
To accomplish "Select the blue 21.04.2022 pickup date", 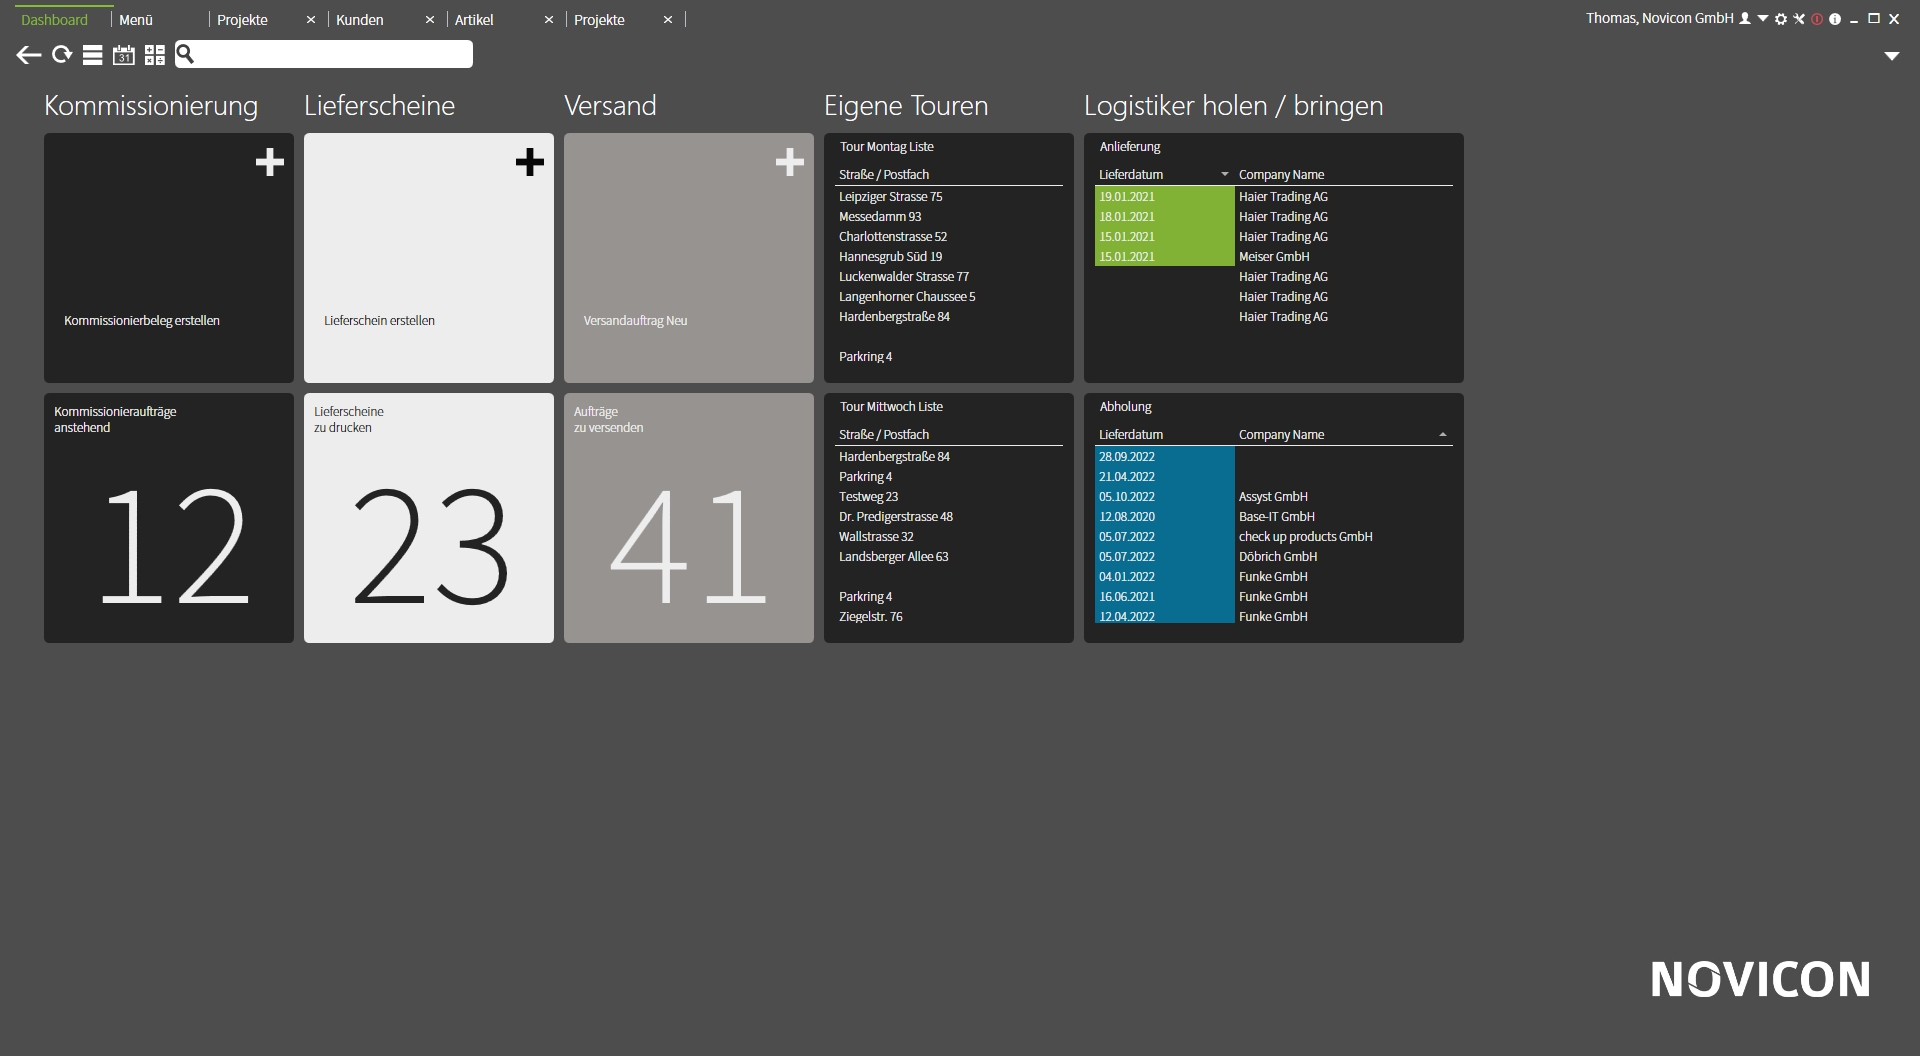I will click(1165, 476).
